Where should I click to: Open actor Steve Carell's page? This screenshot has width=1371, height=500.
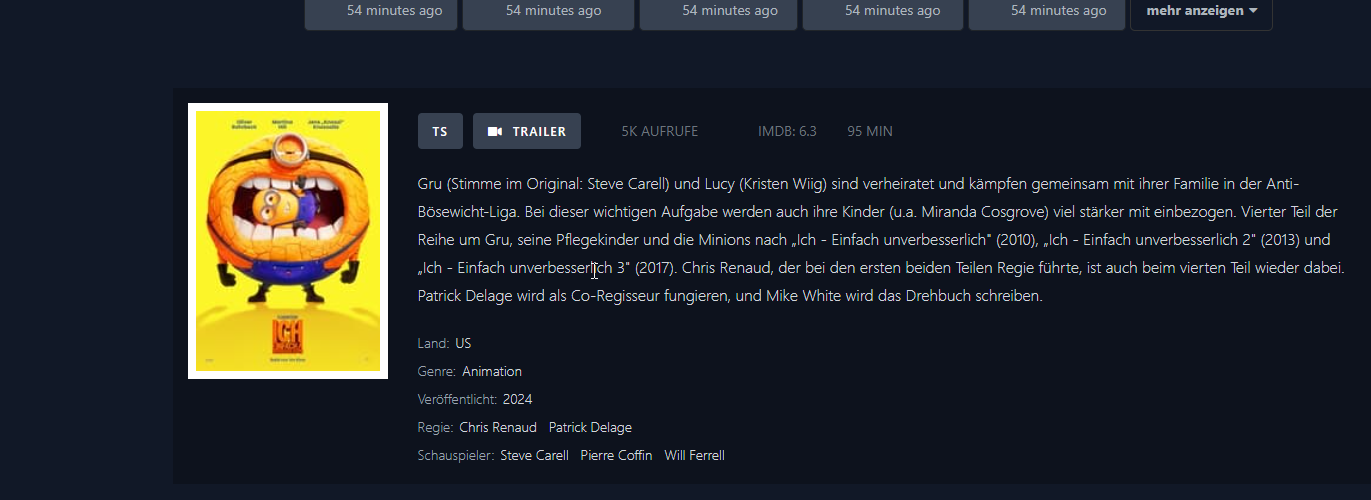pos(534,455)
